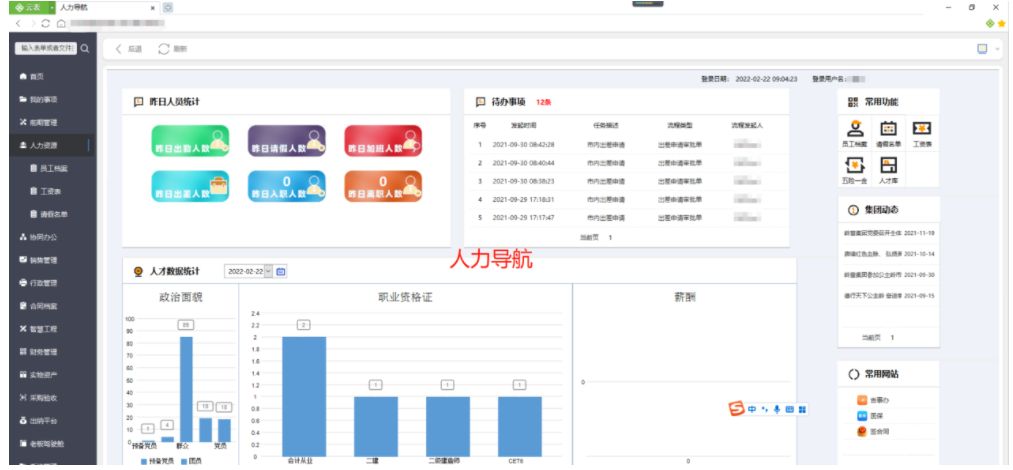Click the layout icon at toolbar right
Viewport: 1013px width, 470px height.
click(x=982, y=49)
